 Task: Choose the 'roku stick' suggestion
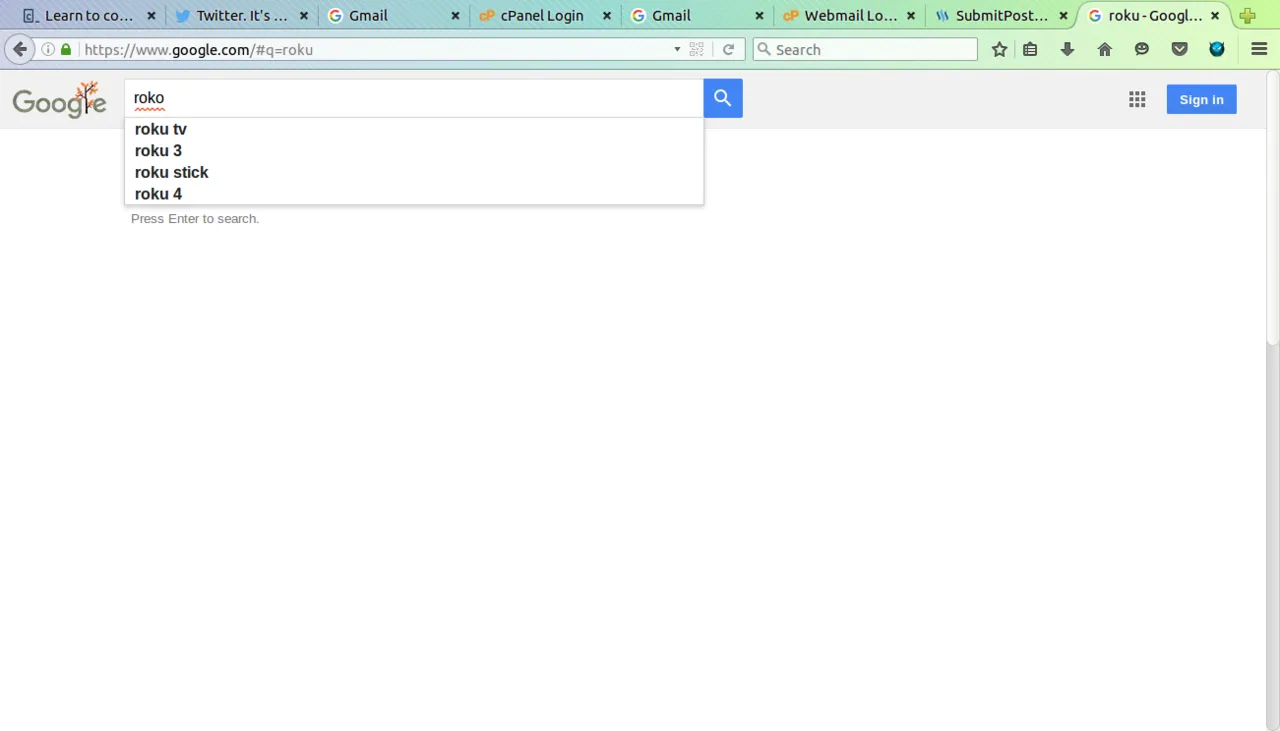click(x=414, y=172)
